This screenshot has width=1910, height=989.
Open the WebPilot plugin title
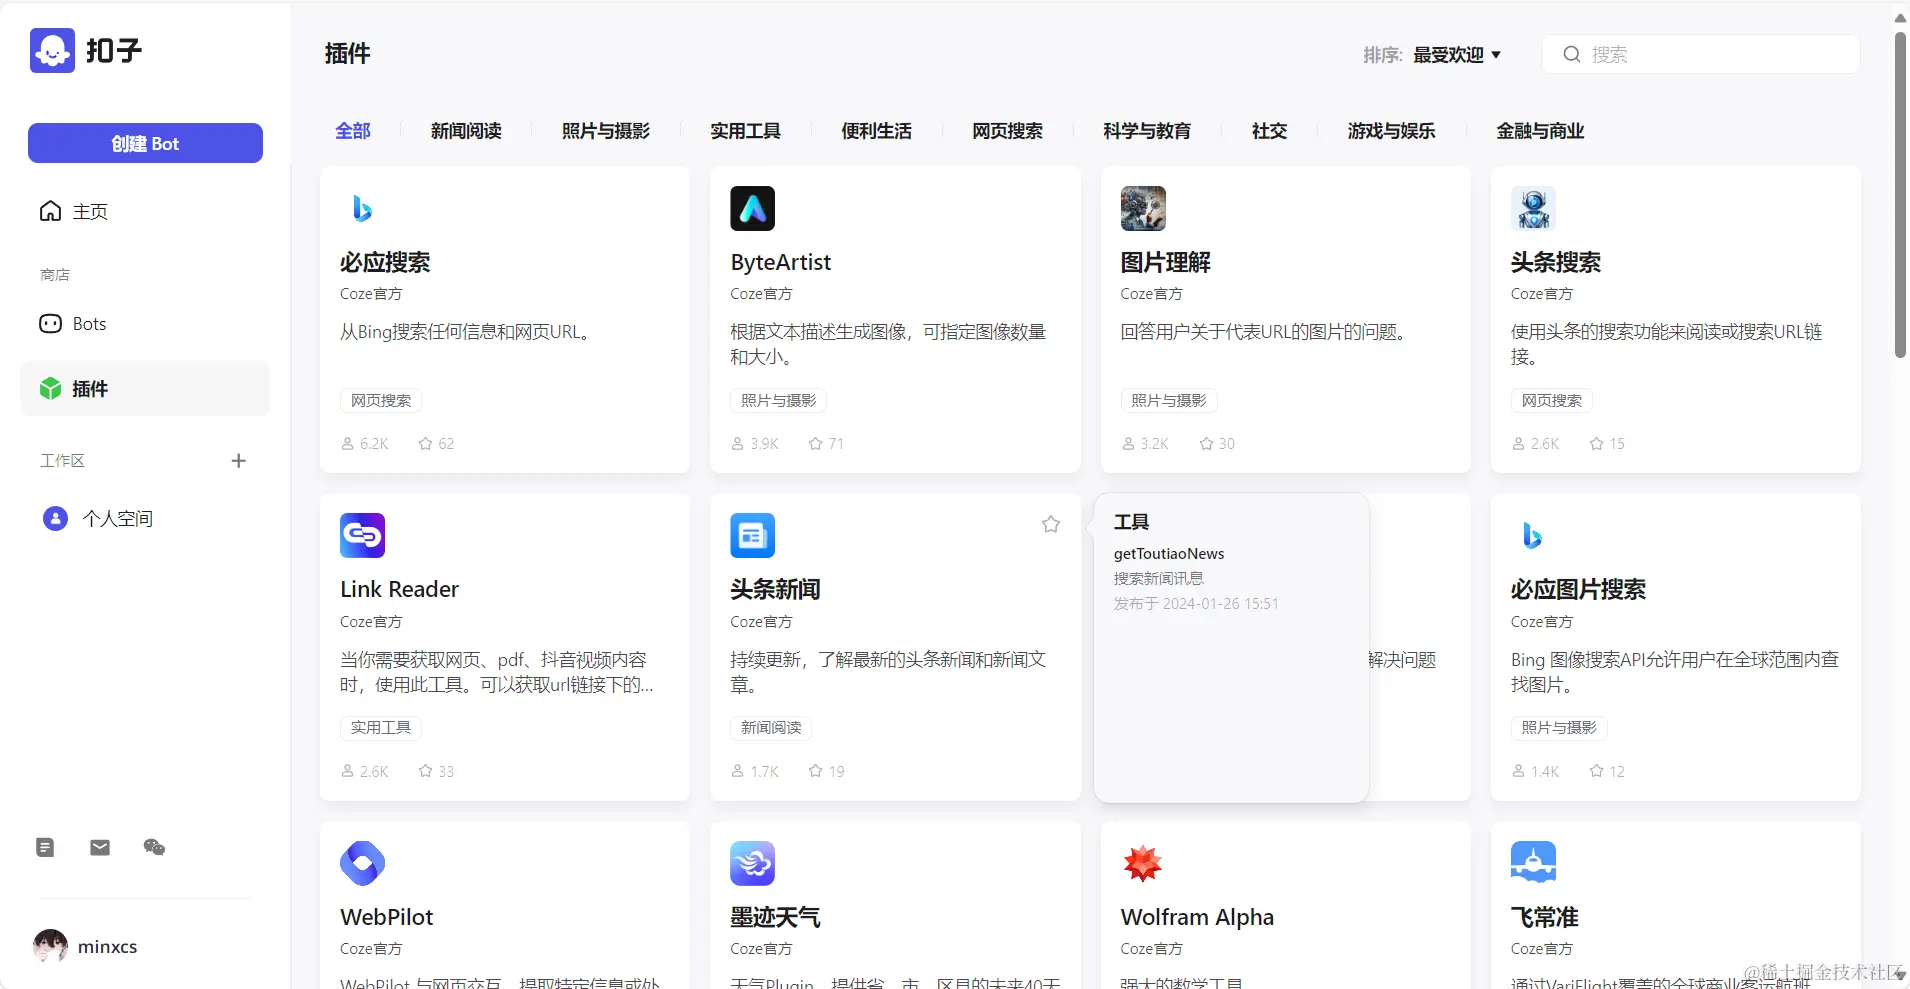click(387, 917)
